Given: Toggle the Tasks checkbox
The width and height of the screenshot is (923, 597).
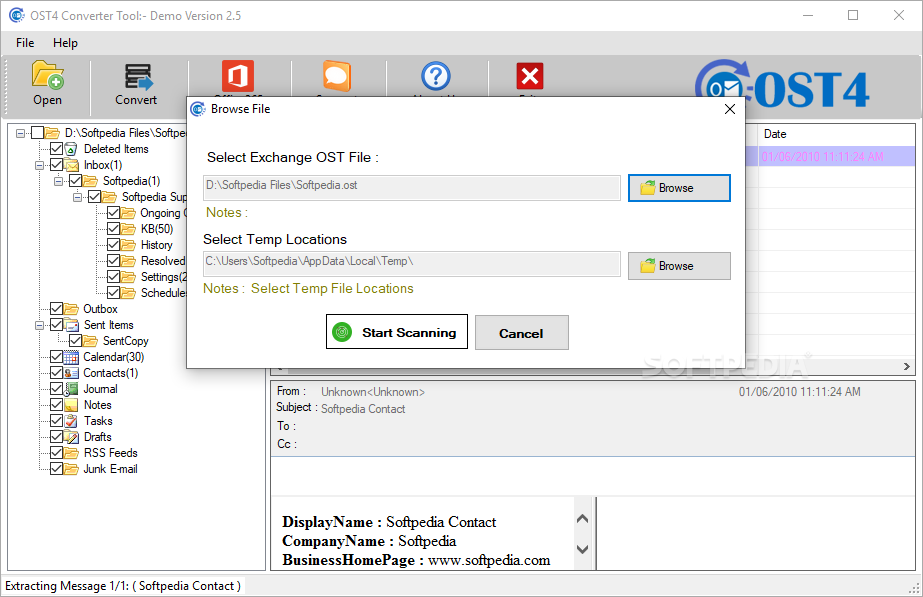Looking at the screenshot, I should click(57, 420).
